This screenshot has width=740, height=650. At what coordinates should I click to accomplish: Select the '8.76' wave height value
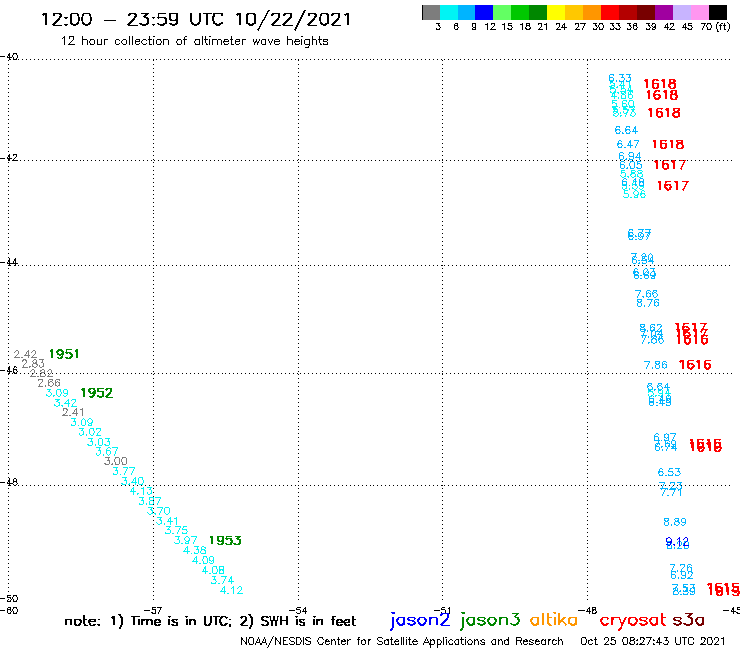click(x=648, y=303)
